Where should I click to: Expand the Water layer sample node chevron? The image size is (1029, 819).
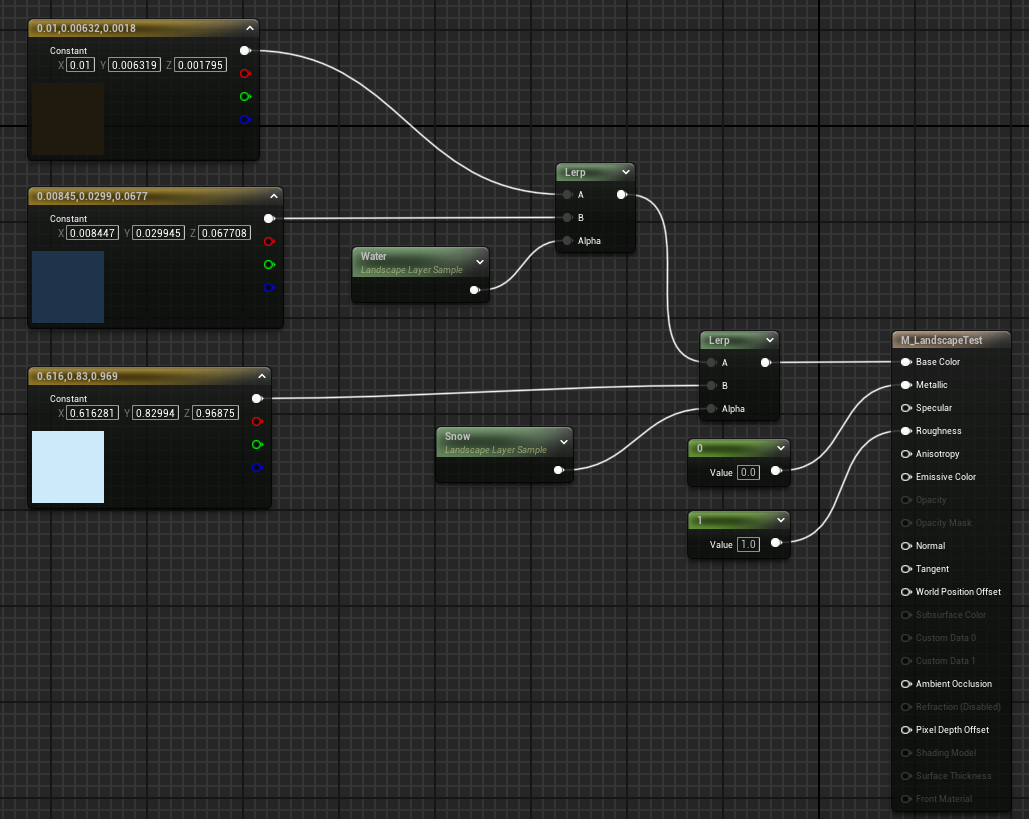pos(480,262)
